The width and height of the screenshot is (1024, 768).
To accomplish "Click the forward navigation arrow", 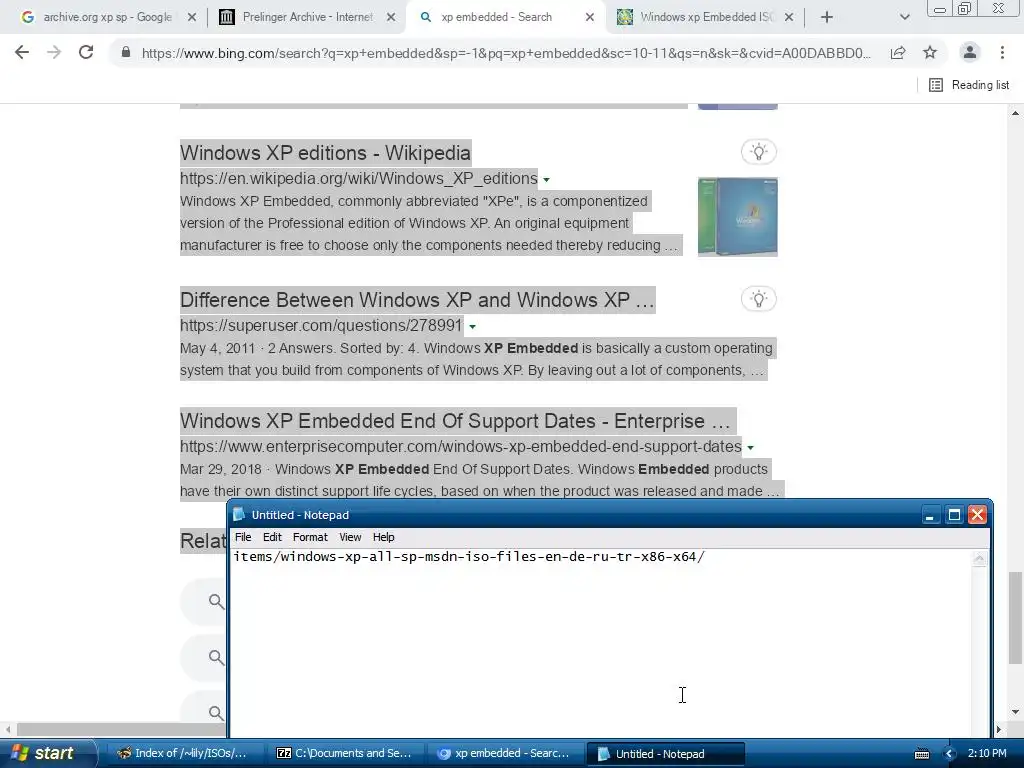I will click(54, 52).
